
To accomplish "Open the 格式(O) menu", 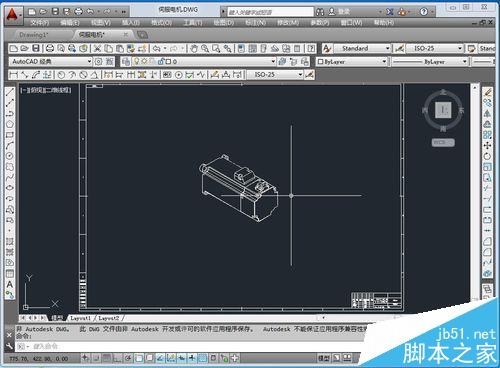I will coord(162,23).
